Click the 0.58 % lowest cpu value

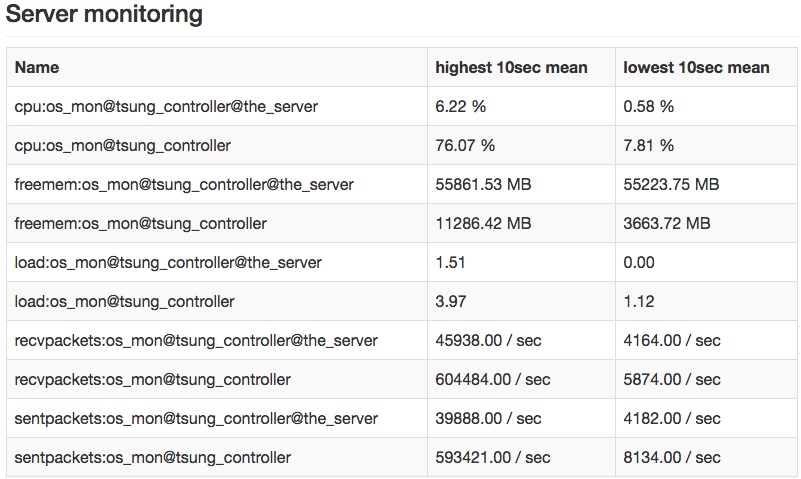coord(648,106)
